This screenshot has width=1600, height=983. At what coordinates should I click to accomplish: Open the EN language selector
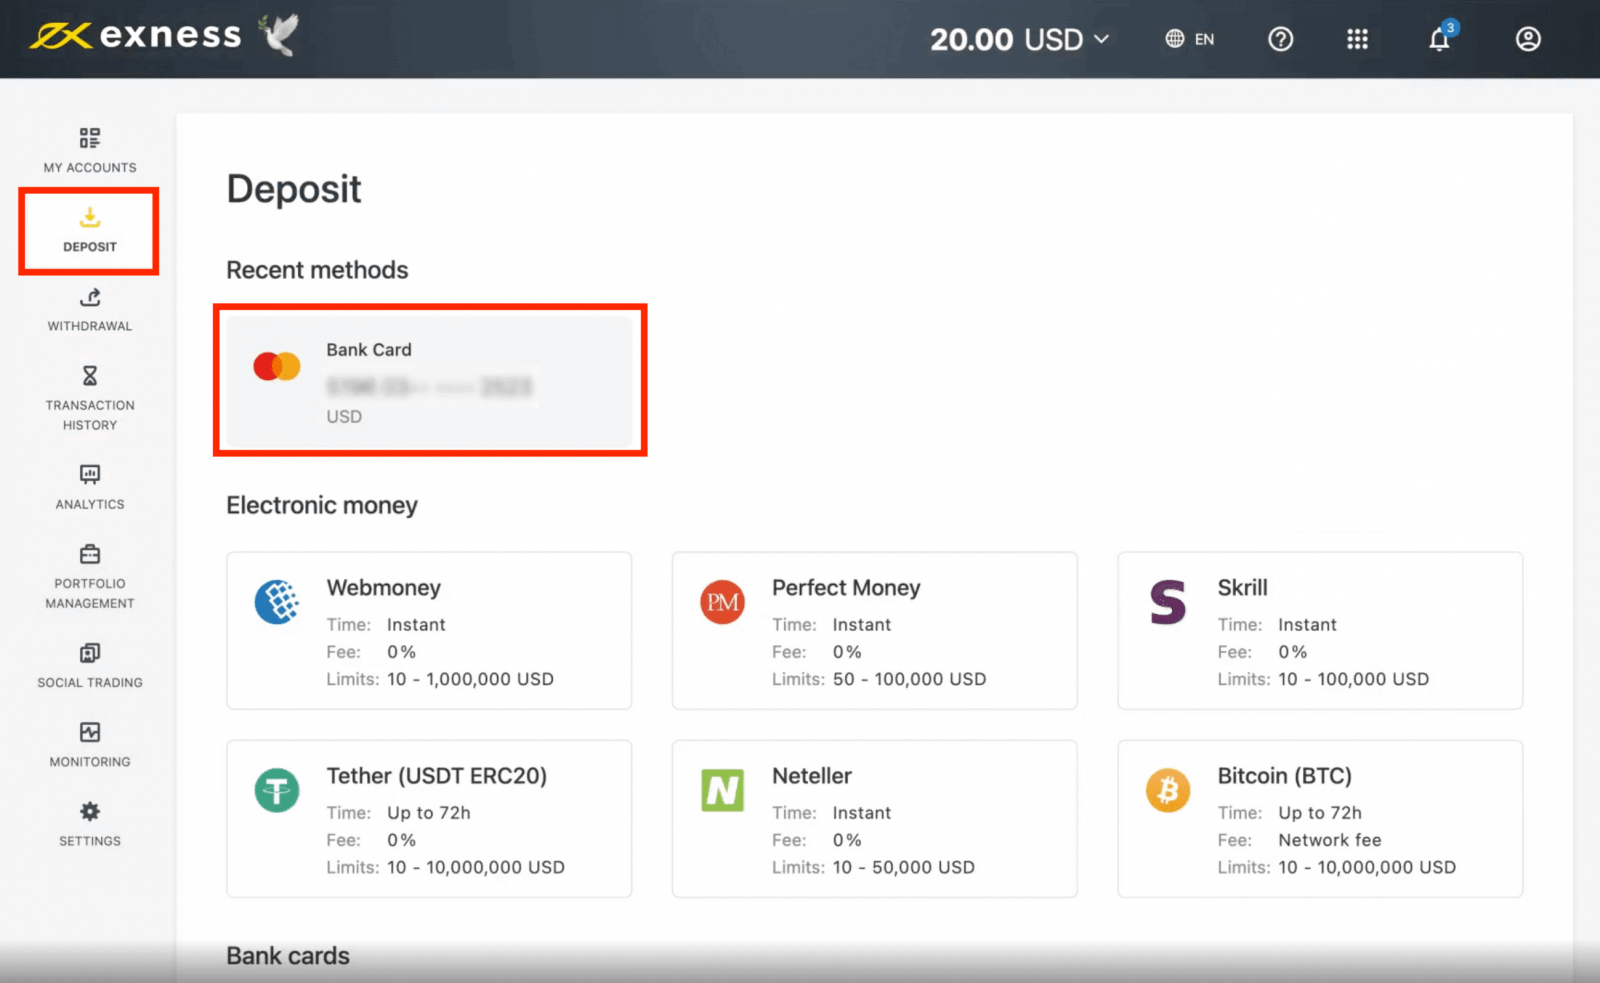[x=1190, y=39]
